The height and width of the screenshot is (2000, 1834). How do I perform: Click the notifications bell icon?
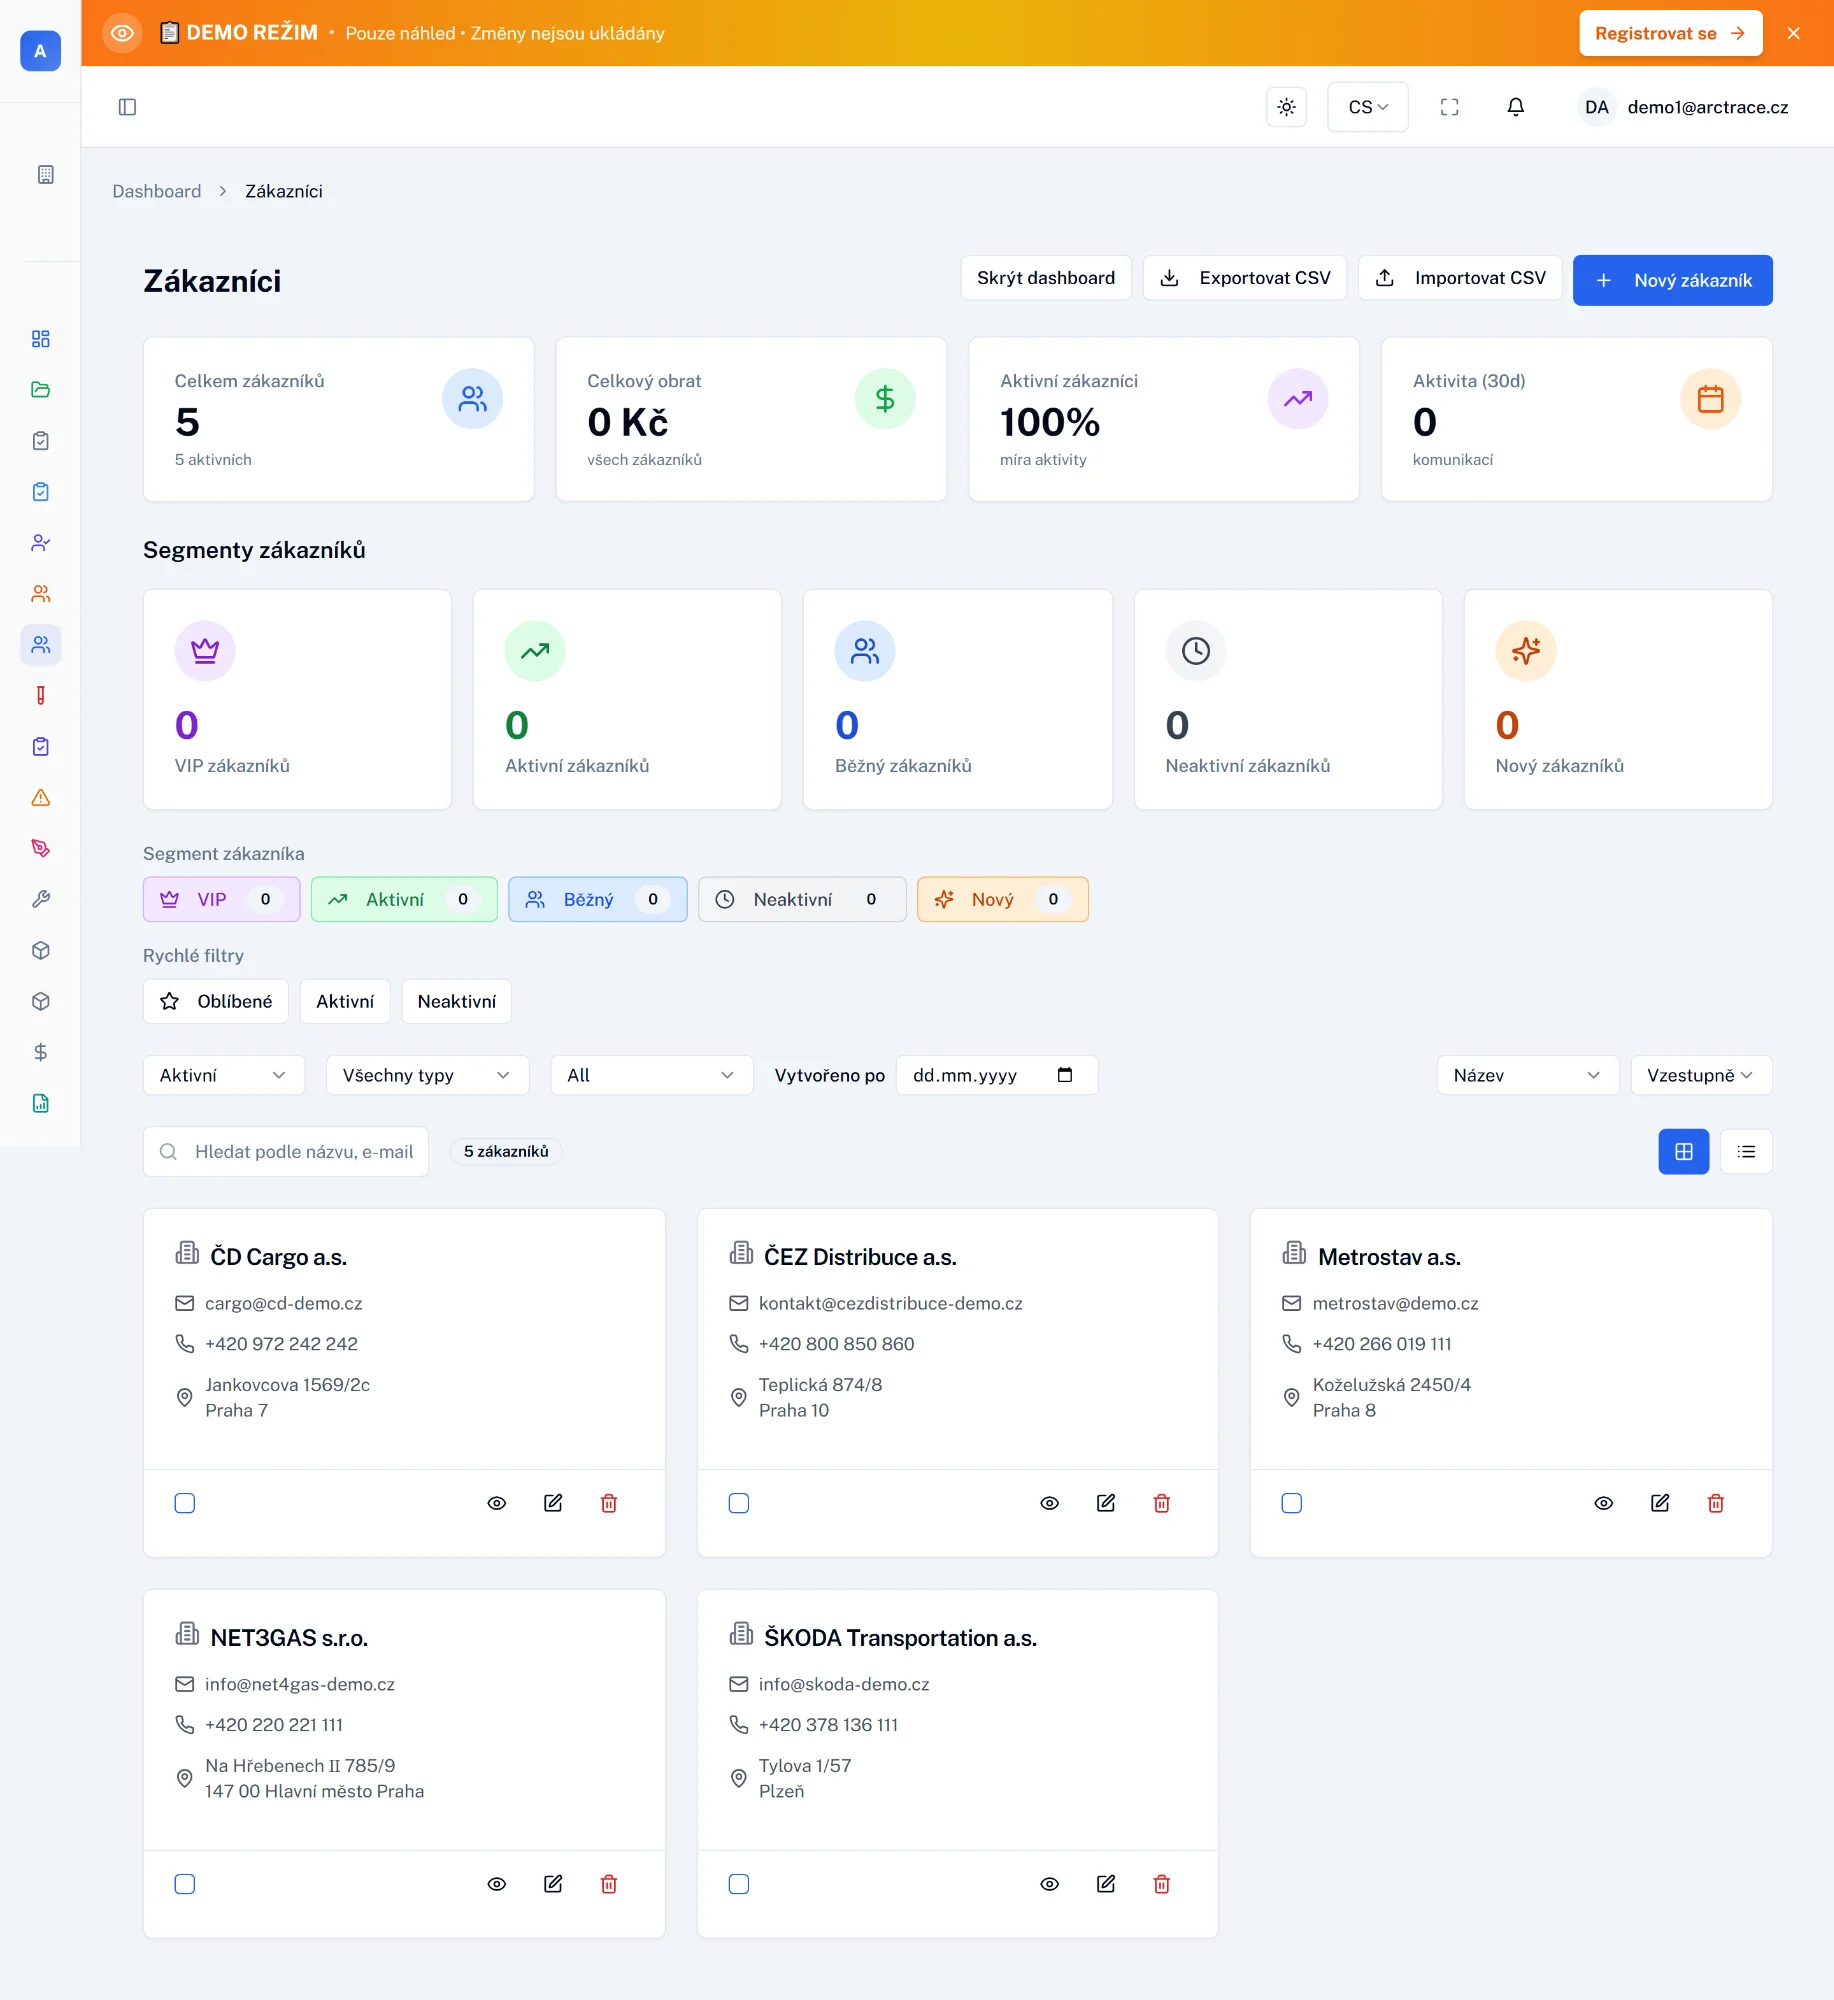click(1515, 107)
